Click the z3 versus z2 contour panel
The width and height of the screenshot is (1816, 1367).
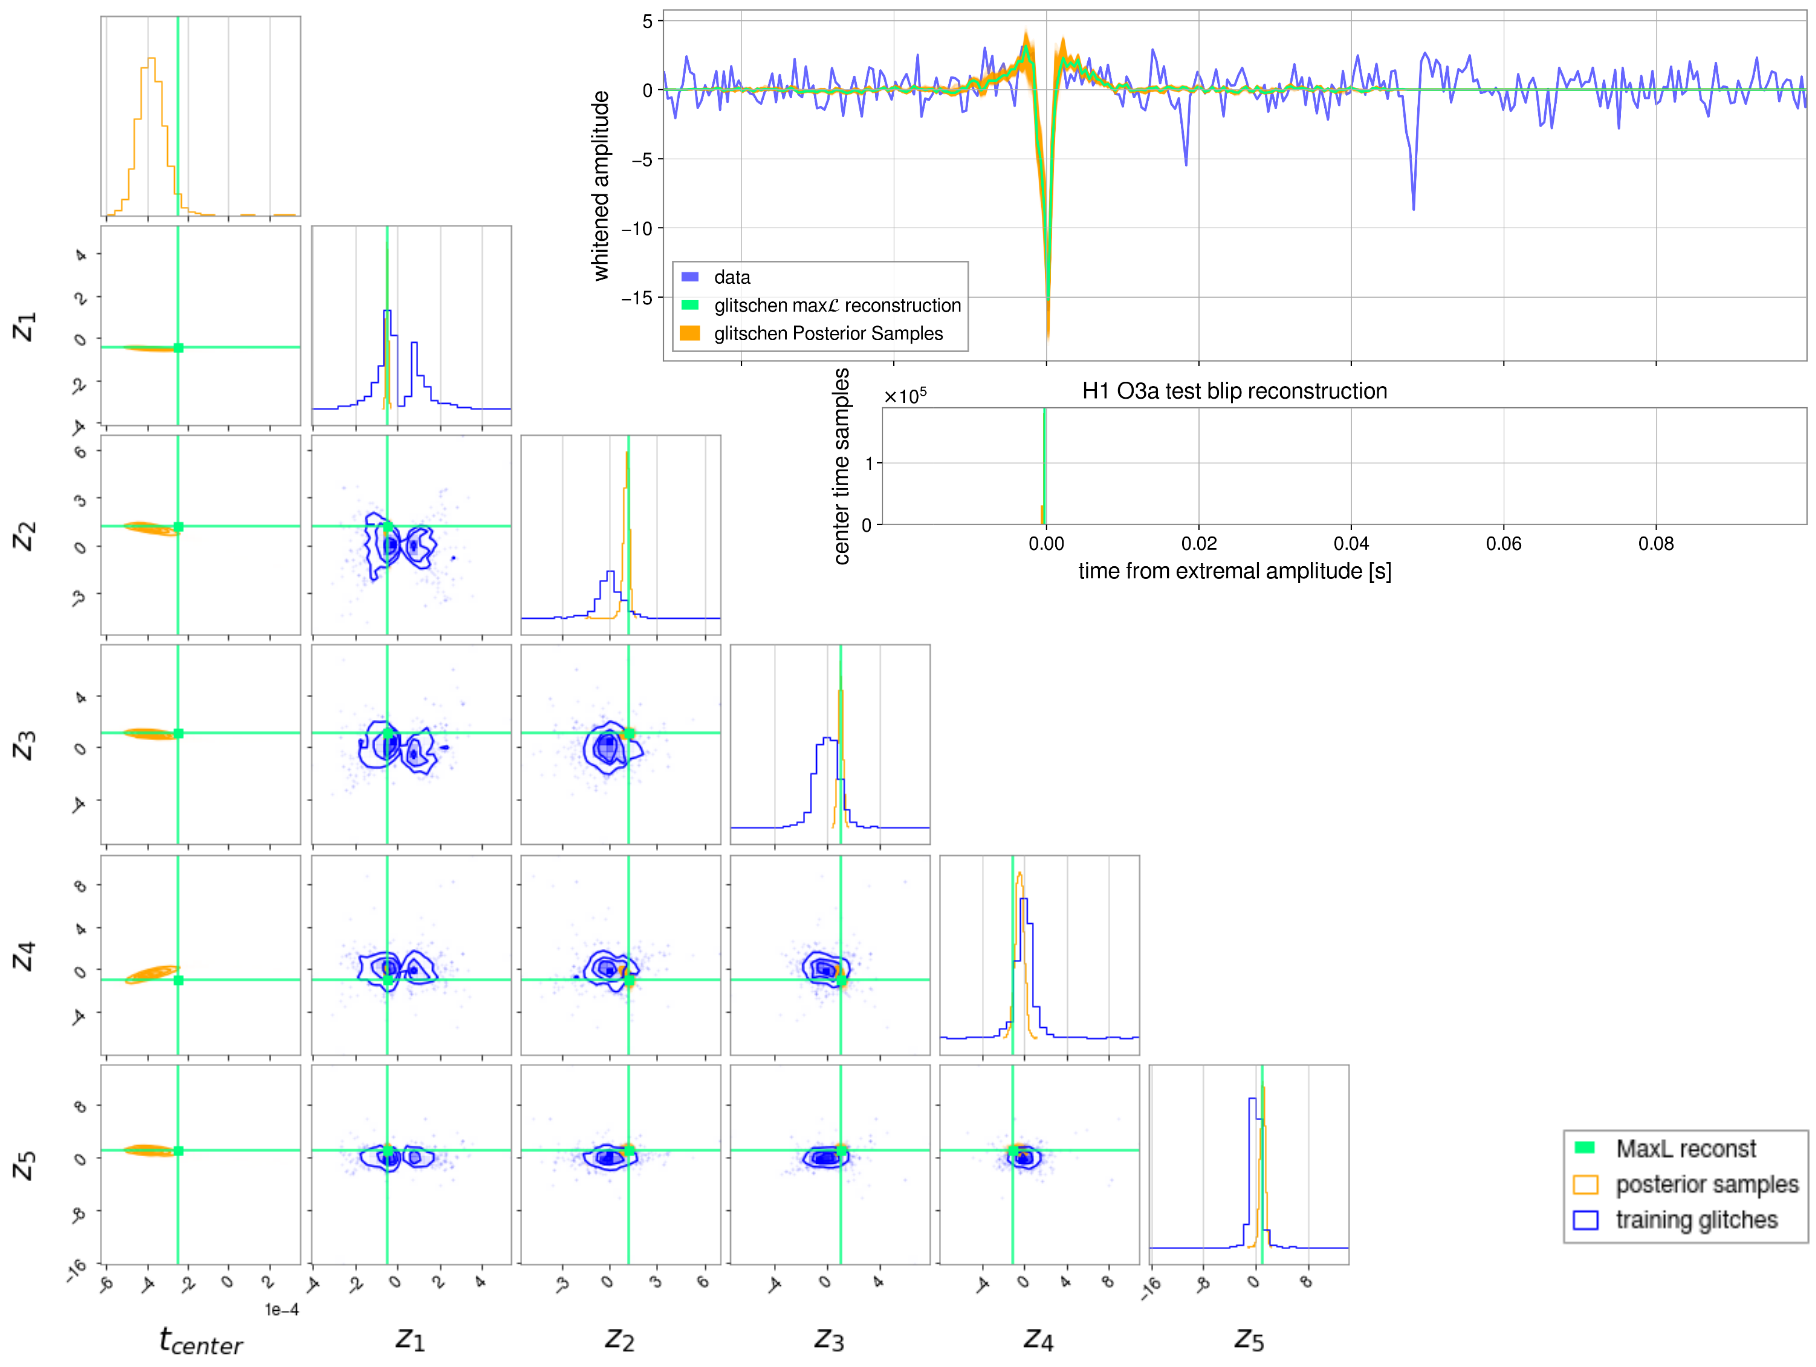coord(620,745)
